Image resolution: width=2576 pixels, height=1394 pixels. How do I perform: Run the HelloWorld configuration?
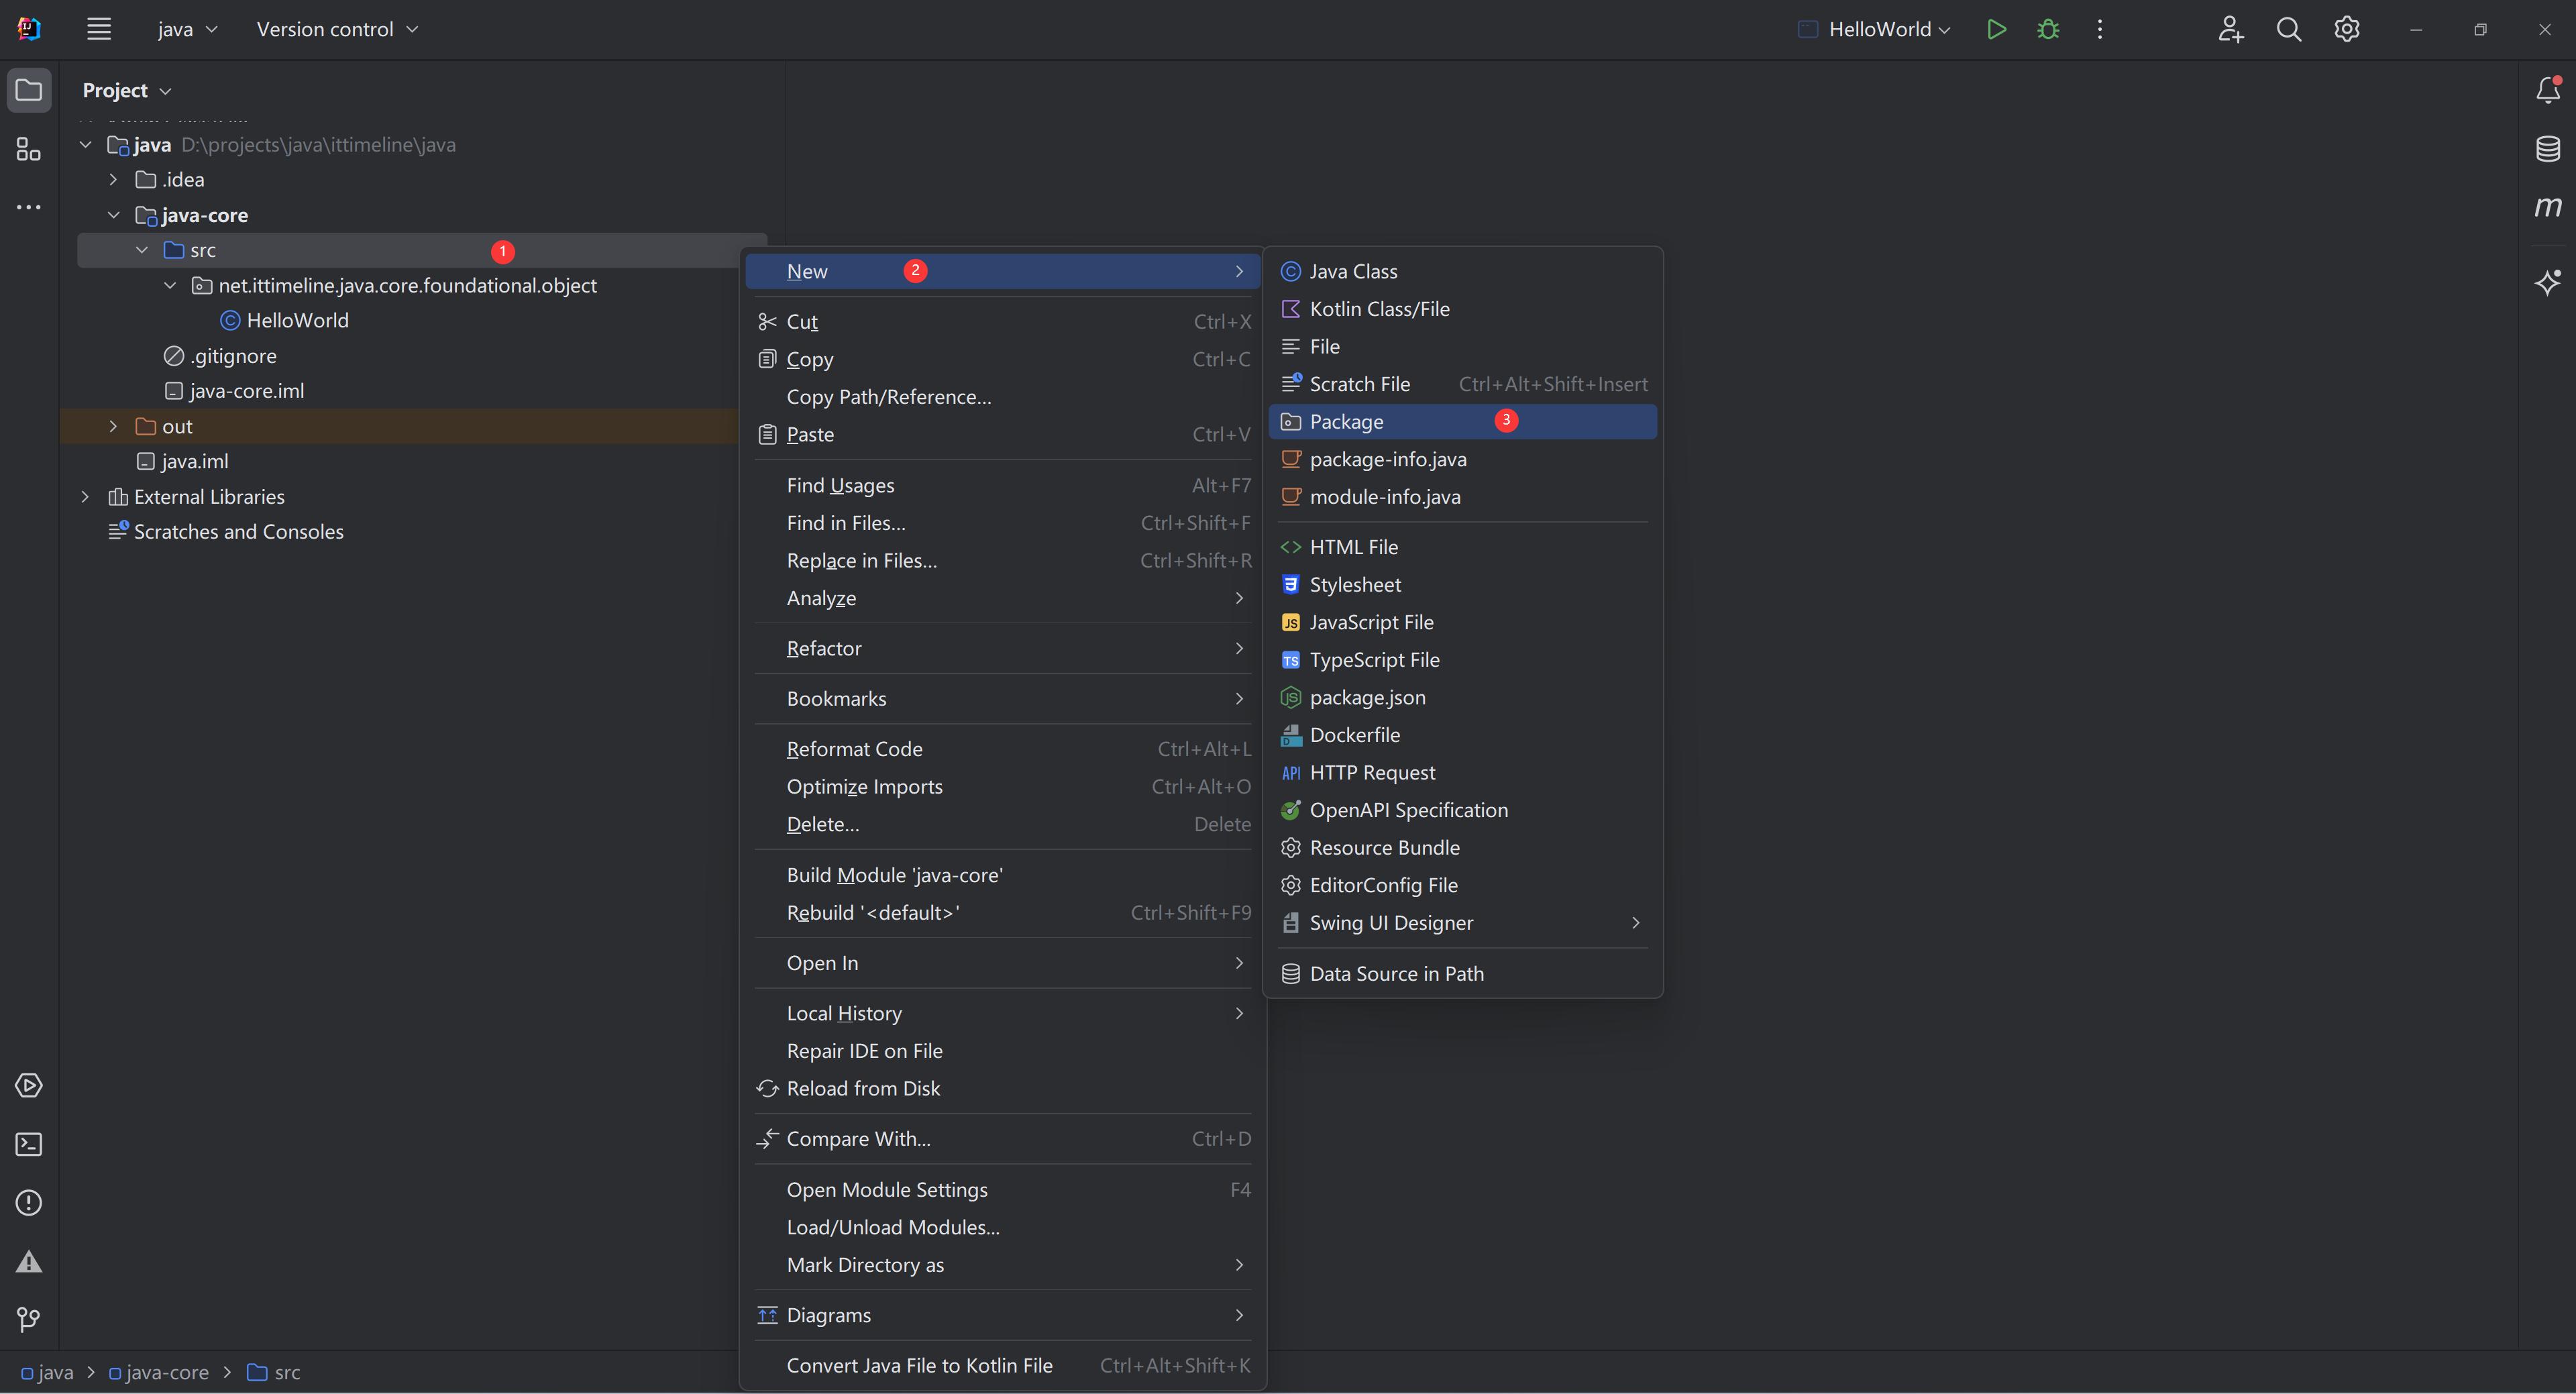coord(1996,29)
